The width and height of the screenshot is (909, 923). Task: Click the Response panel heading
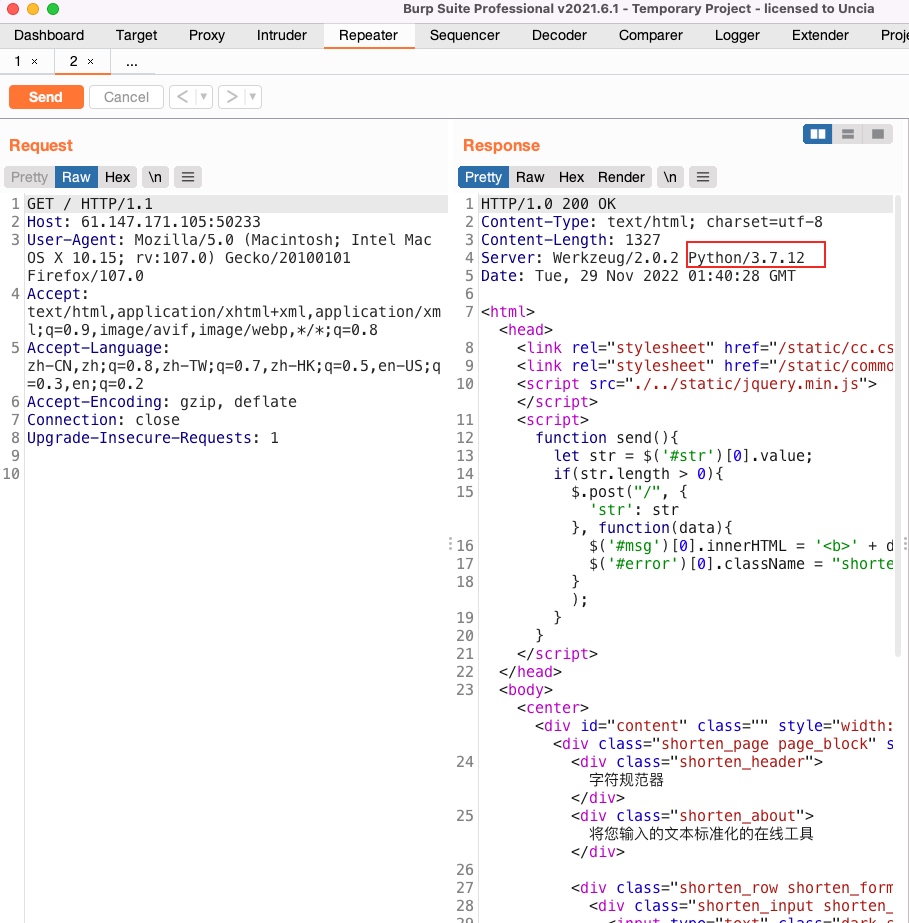pos(501,145)
